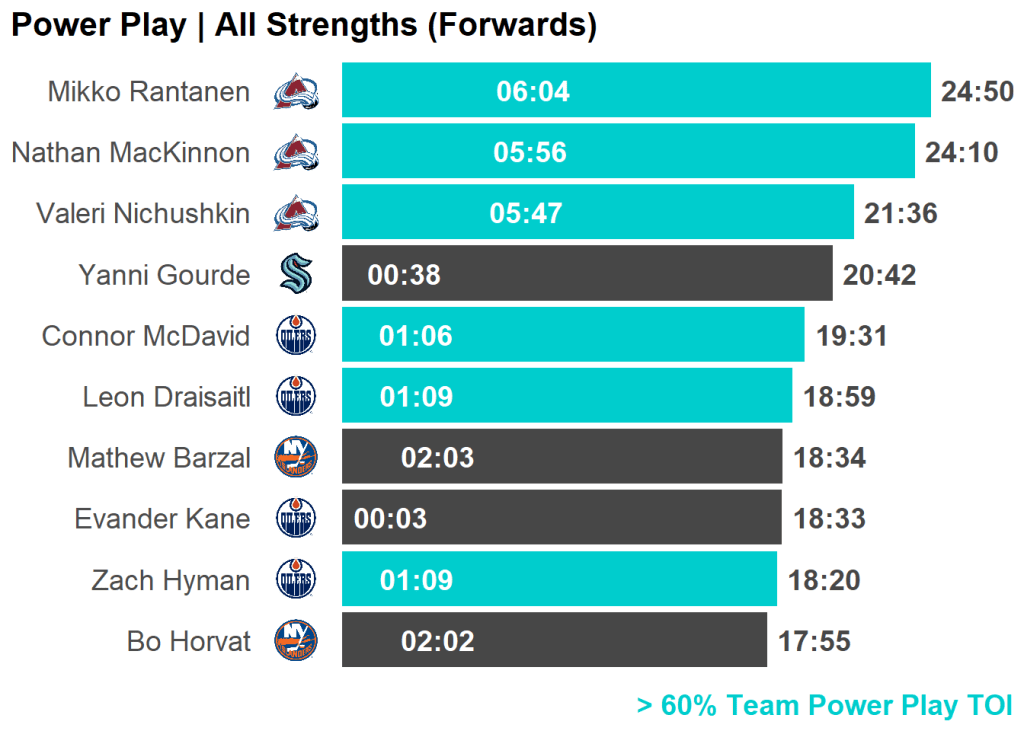Click the 24:50 total time label
The width and height of the screenshot is (1024, 731).
977,92
